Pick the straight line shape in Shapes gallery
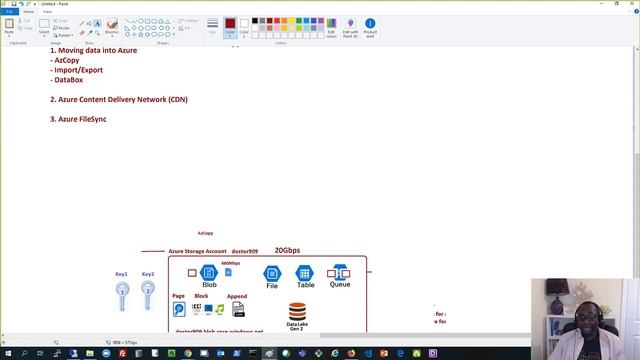 click(x=127, y=21)
